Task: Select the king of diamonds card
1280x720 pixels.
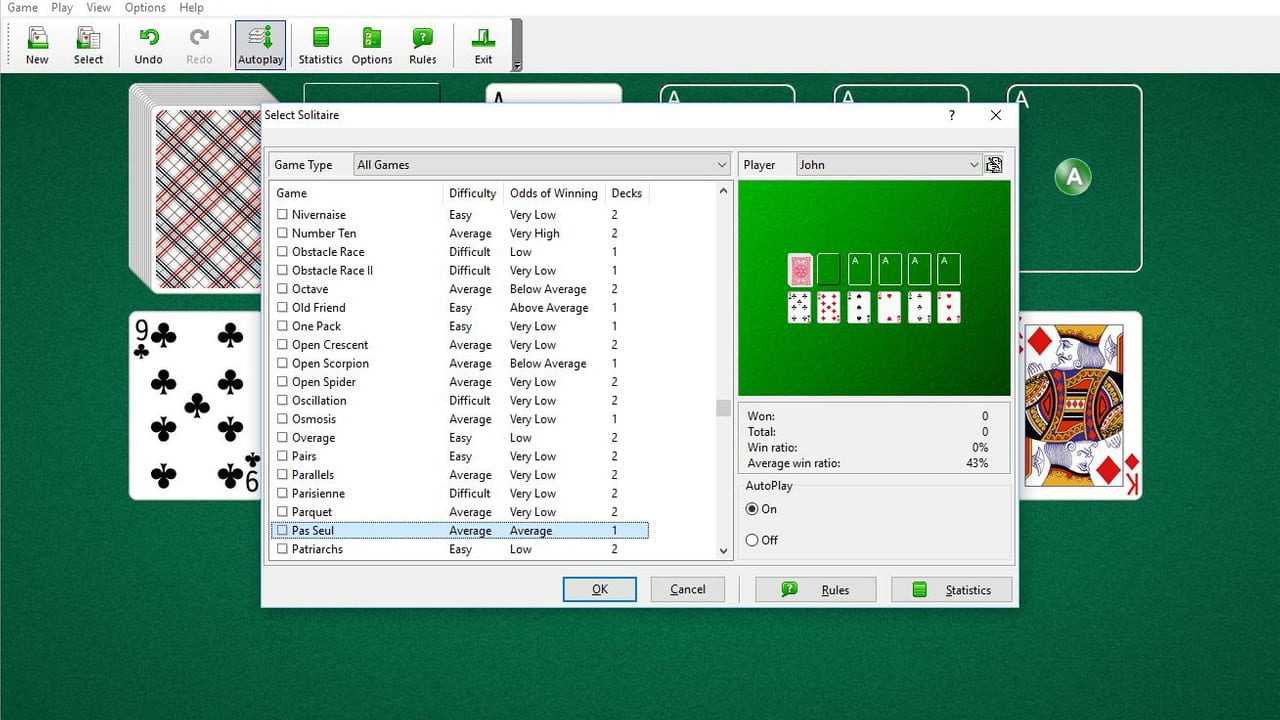Action: [1079, 405]
